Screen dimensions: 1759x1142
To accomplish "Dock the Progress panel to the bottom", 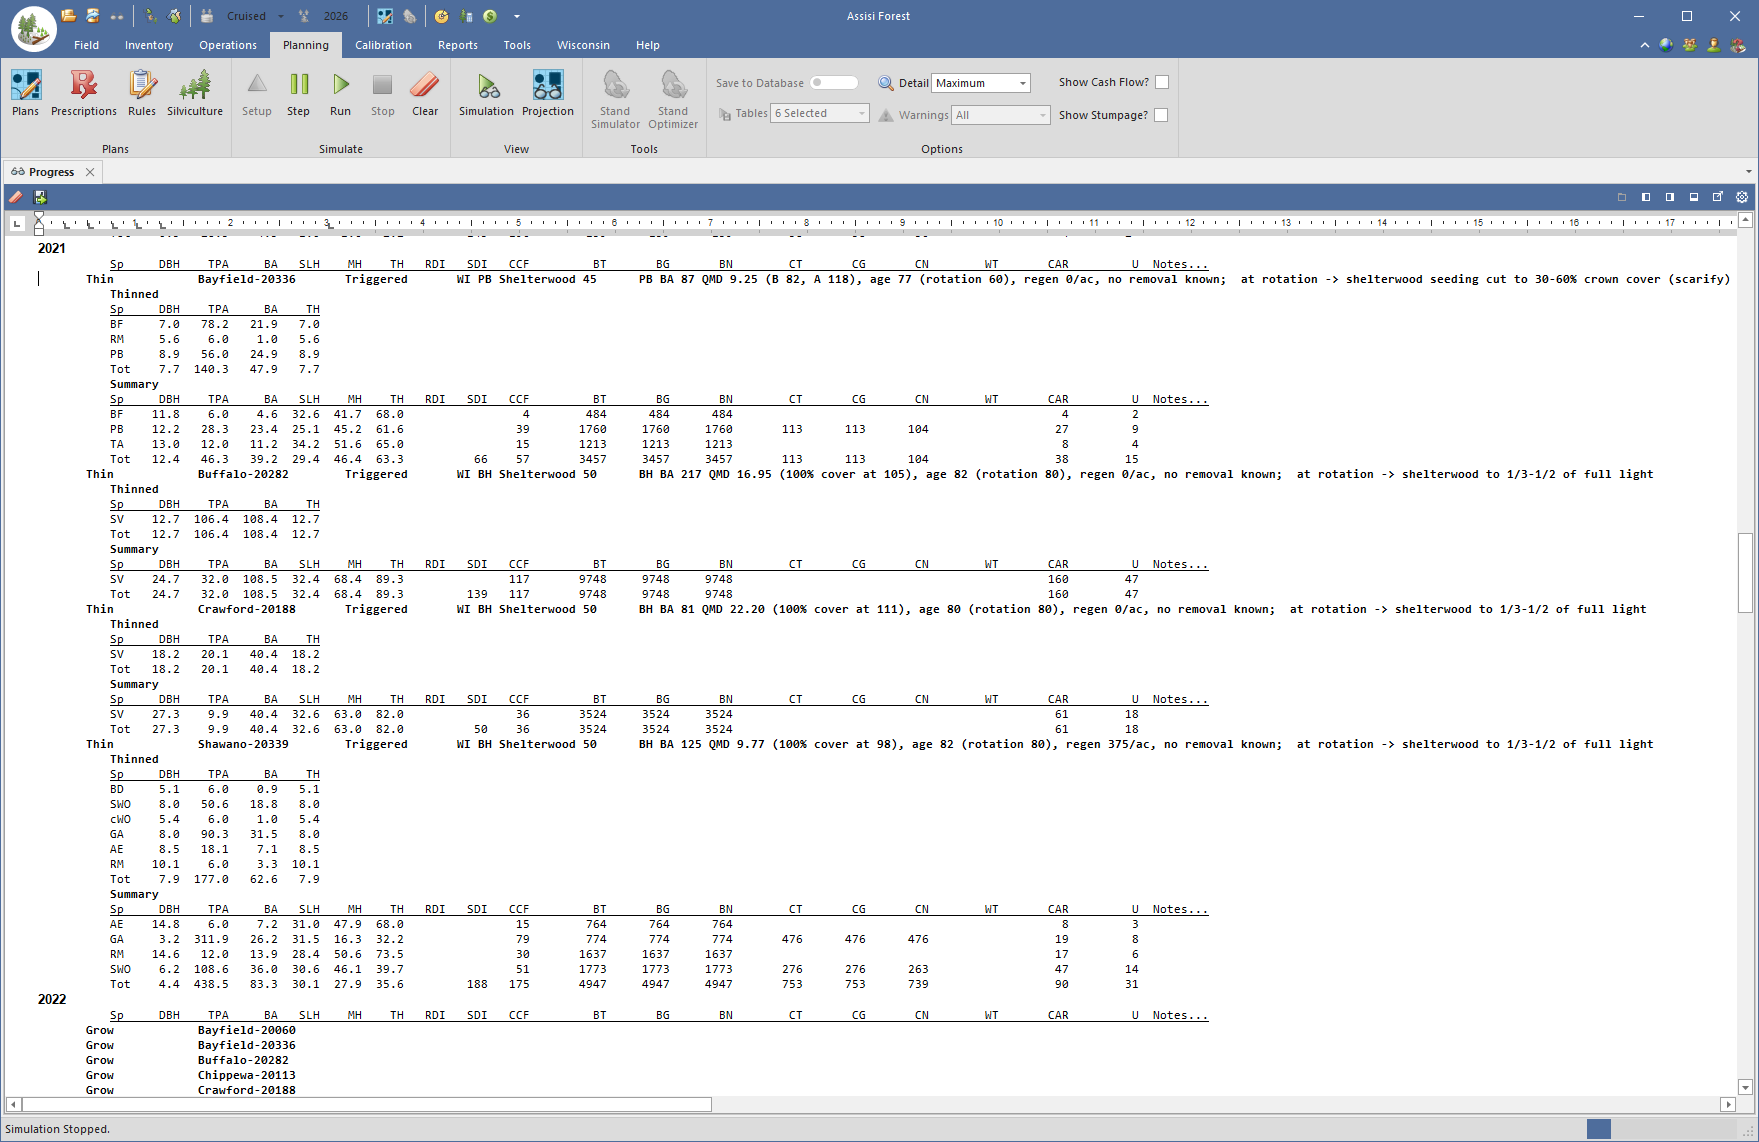I will click(1694, 197).
